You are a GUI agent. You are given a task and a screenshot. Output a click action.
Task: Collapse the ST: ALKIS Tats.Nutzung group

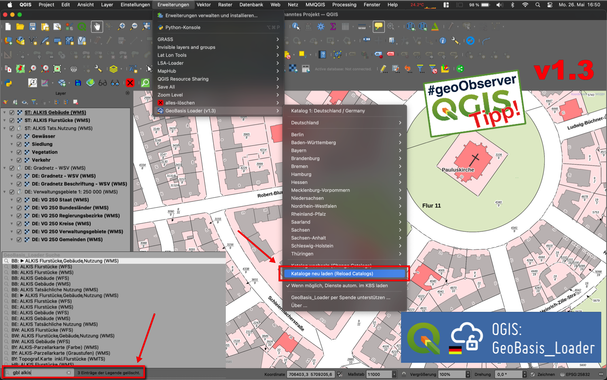click(5, 128)
